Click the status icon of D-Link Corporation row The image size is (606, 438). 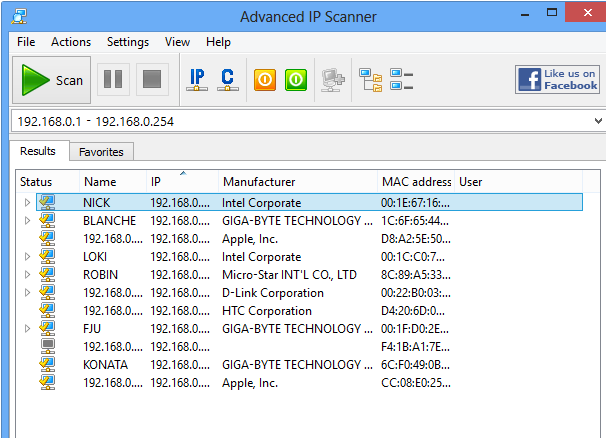click(x=47, y=292)
